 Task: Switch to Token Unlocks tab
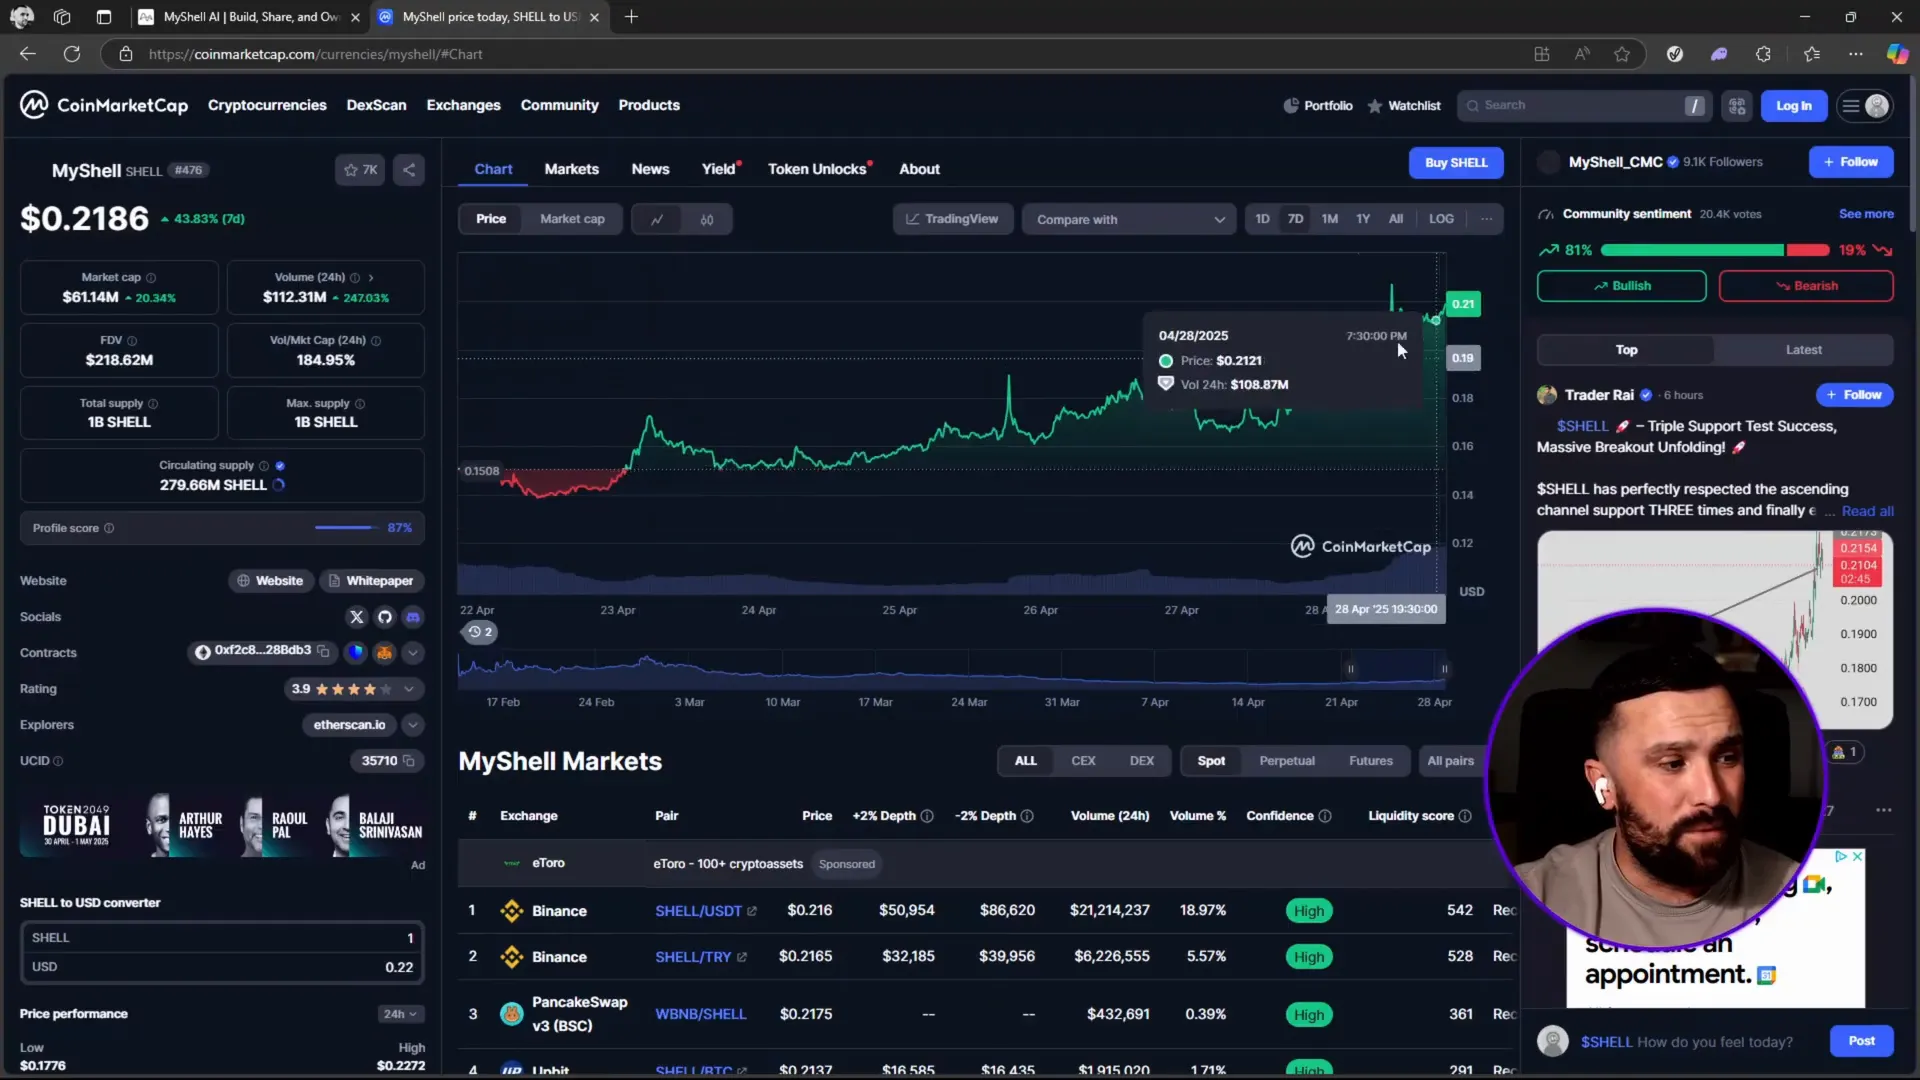817,169
